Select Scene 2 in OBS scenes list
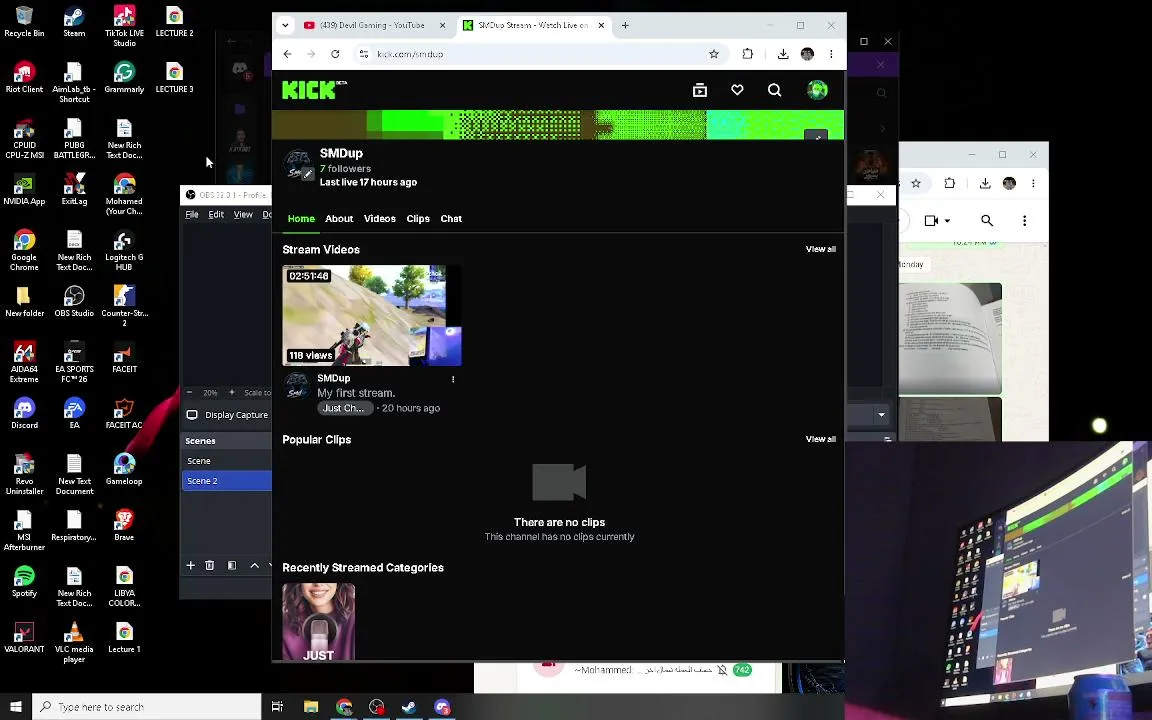The image size is (1152, 720). point(227,480)
